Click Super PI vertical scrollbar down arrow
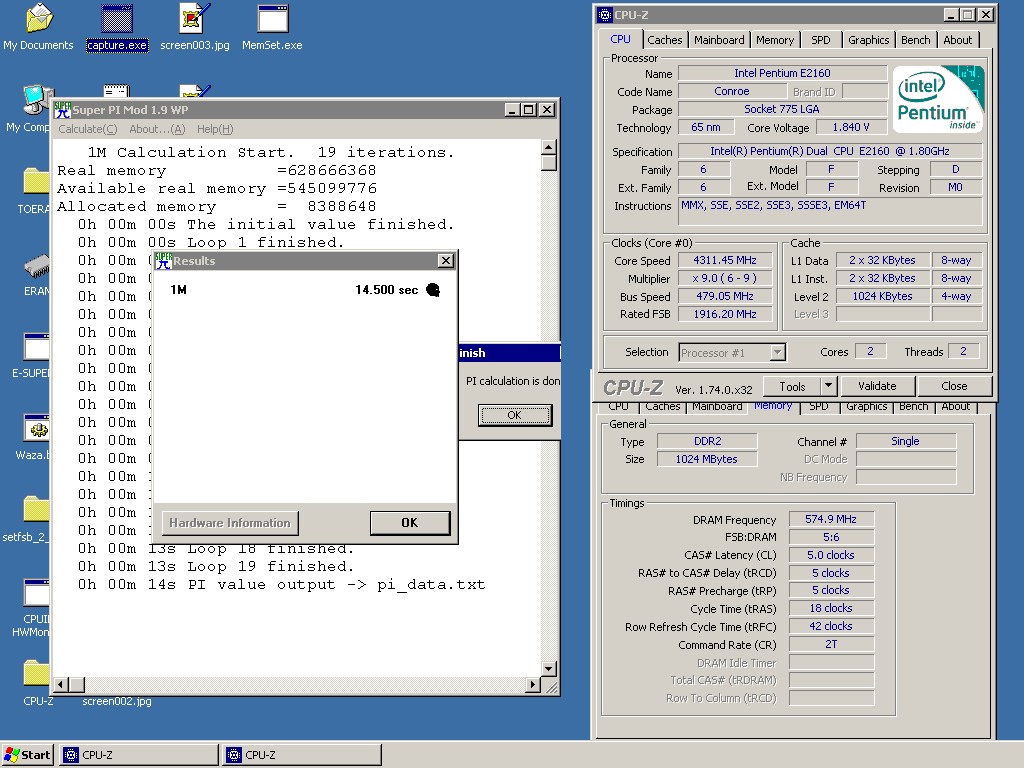1024x768 pixels. (549, 669)
